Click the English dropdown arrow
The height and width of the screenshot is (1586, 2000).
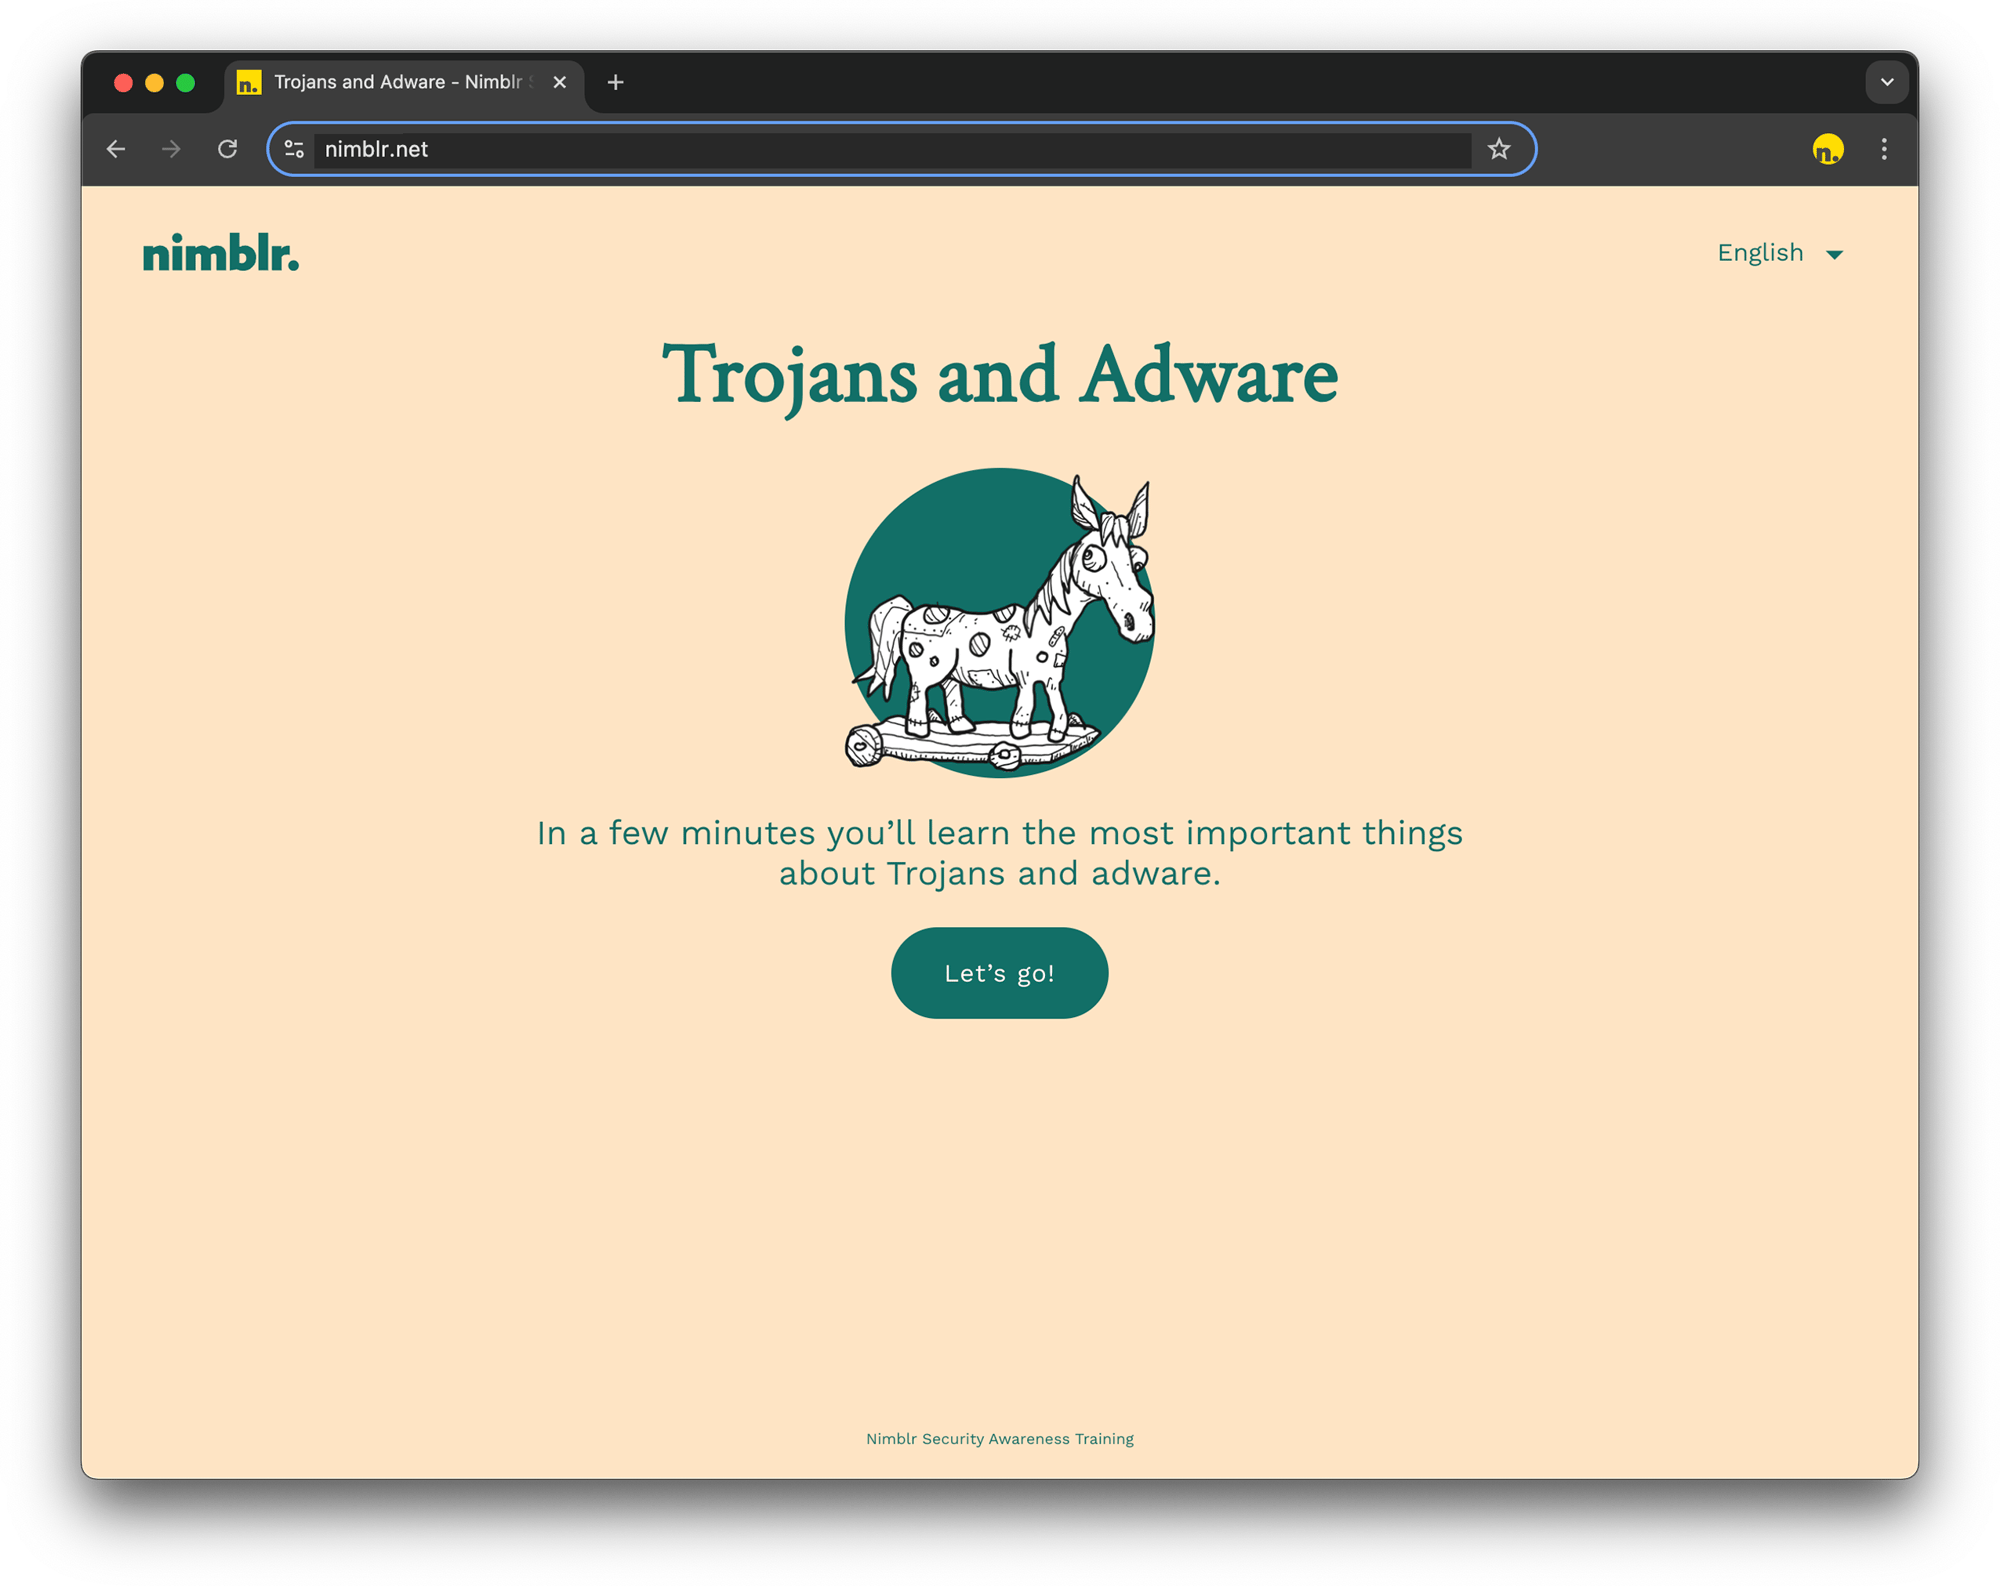pyautogui.click(x=1836, y=255)
